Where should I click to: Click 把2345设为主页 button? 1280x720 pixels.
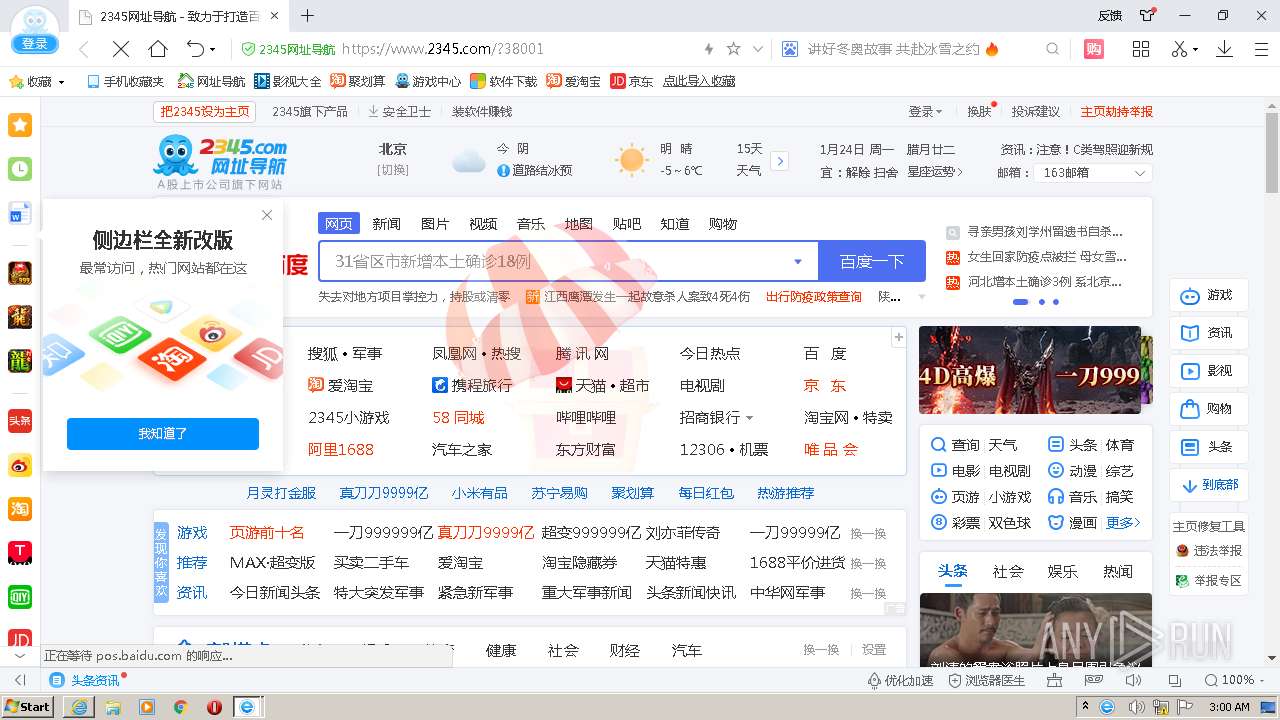[x=205, y=111]
